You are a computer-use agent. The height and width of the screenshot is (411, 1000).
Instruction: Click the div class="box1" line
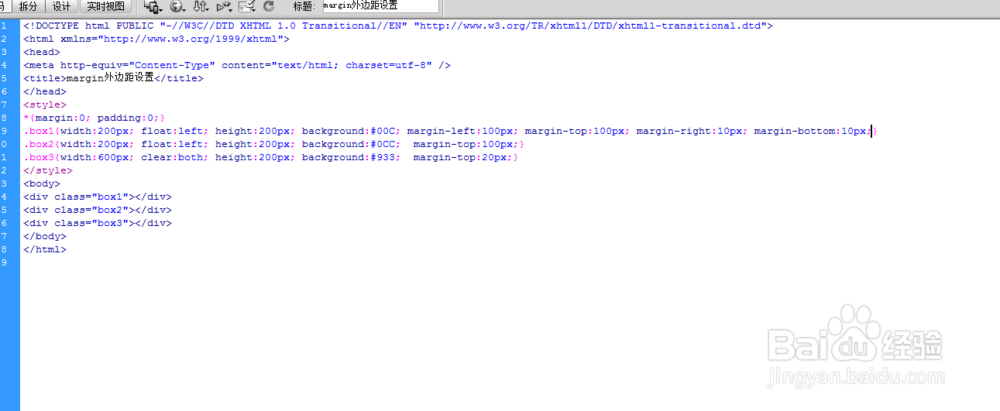pyautogui.click(x=98, y=197)
